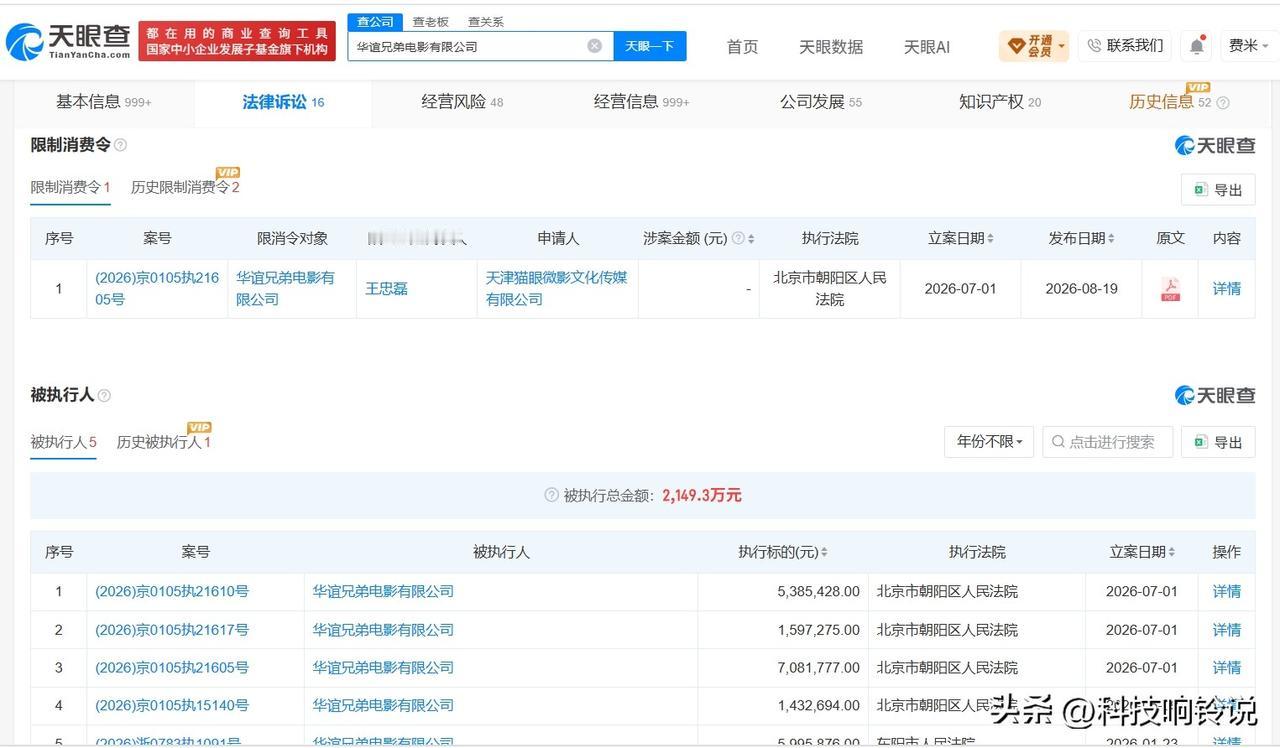Click the 点击进行搜索 search box
The height and width of the screenshot is (748, 1280).
[1108, 442]
